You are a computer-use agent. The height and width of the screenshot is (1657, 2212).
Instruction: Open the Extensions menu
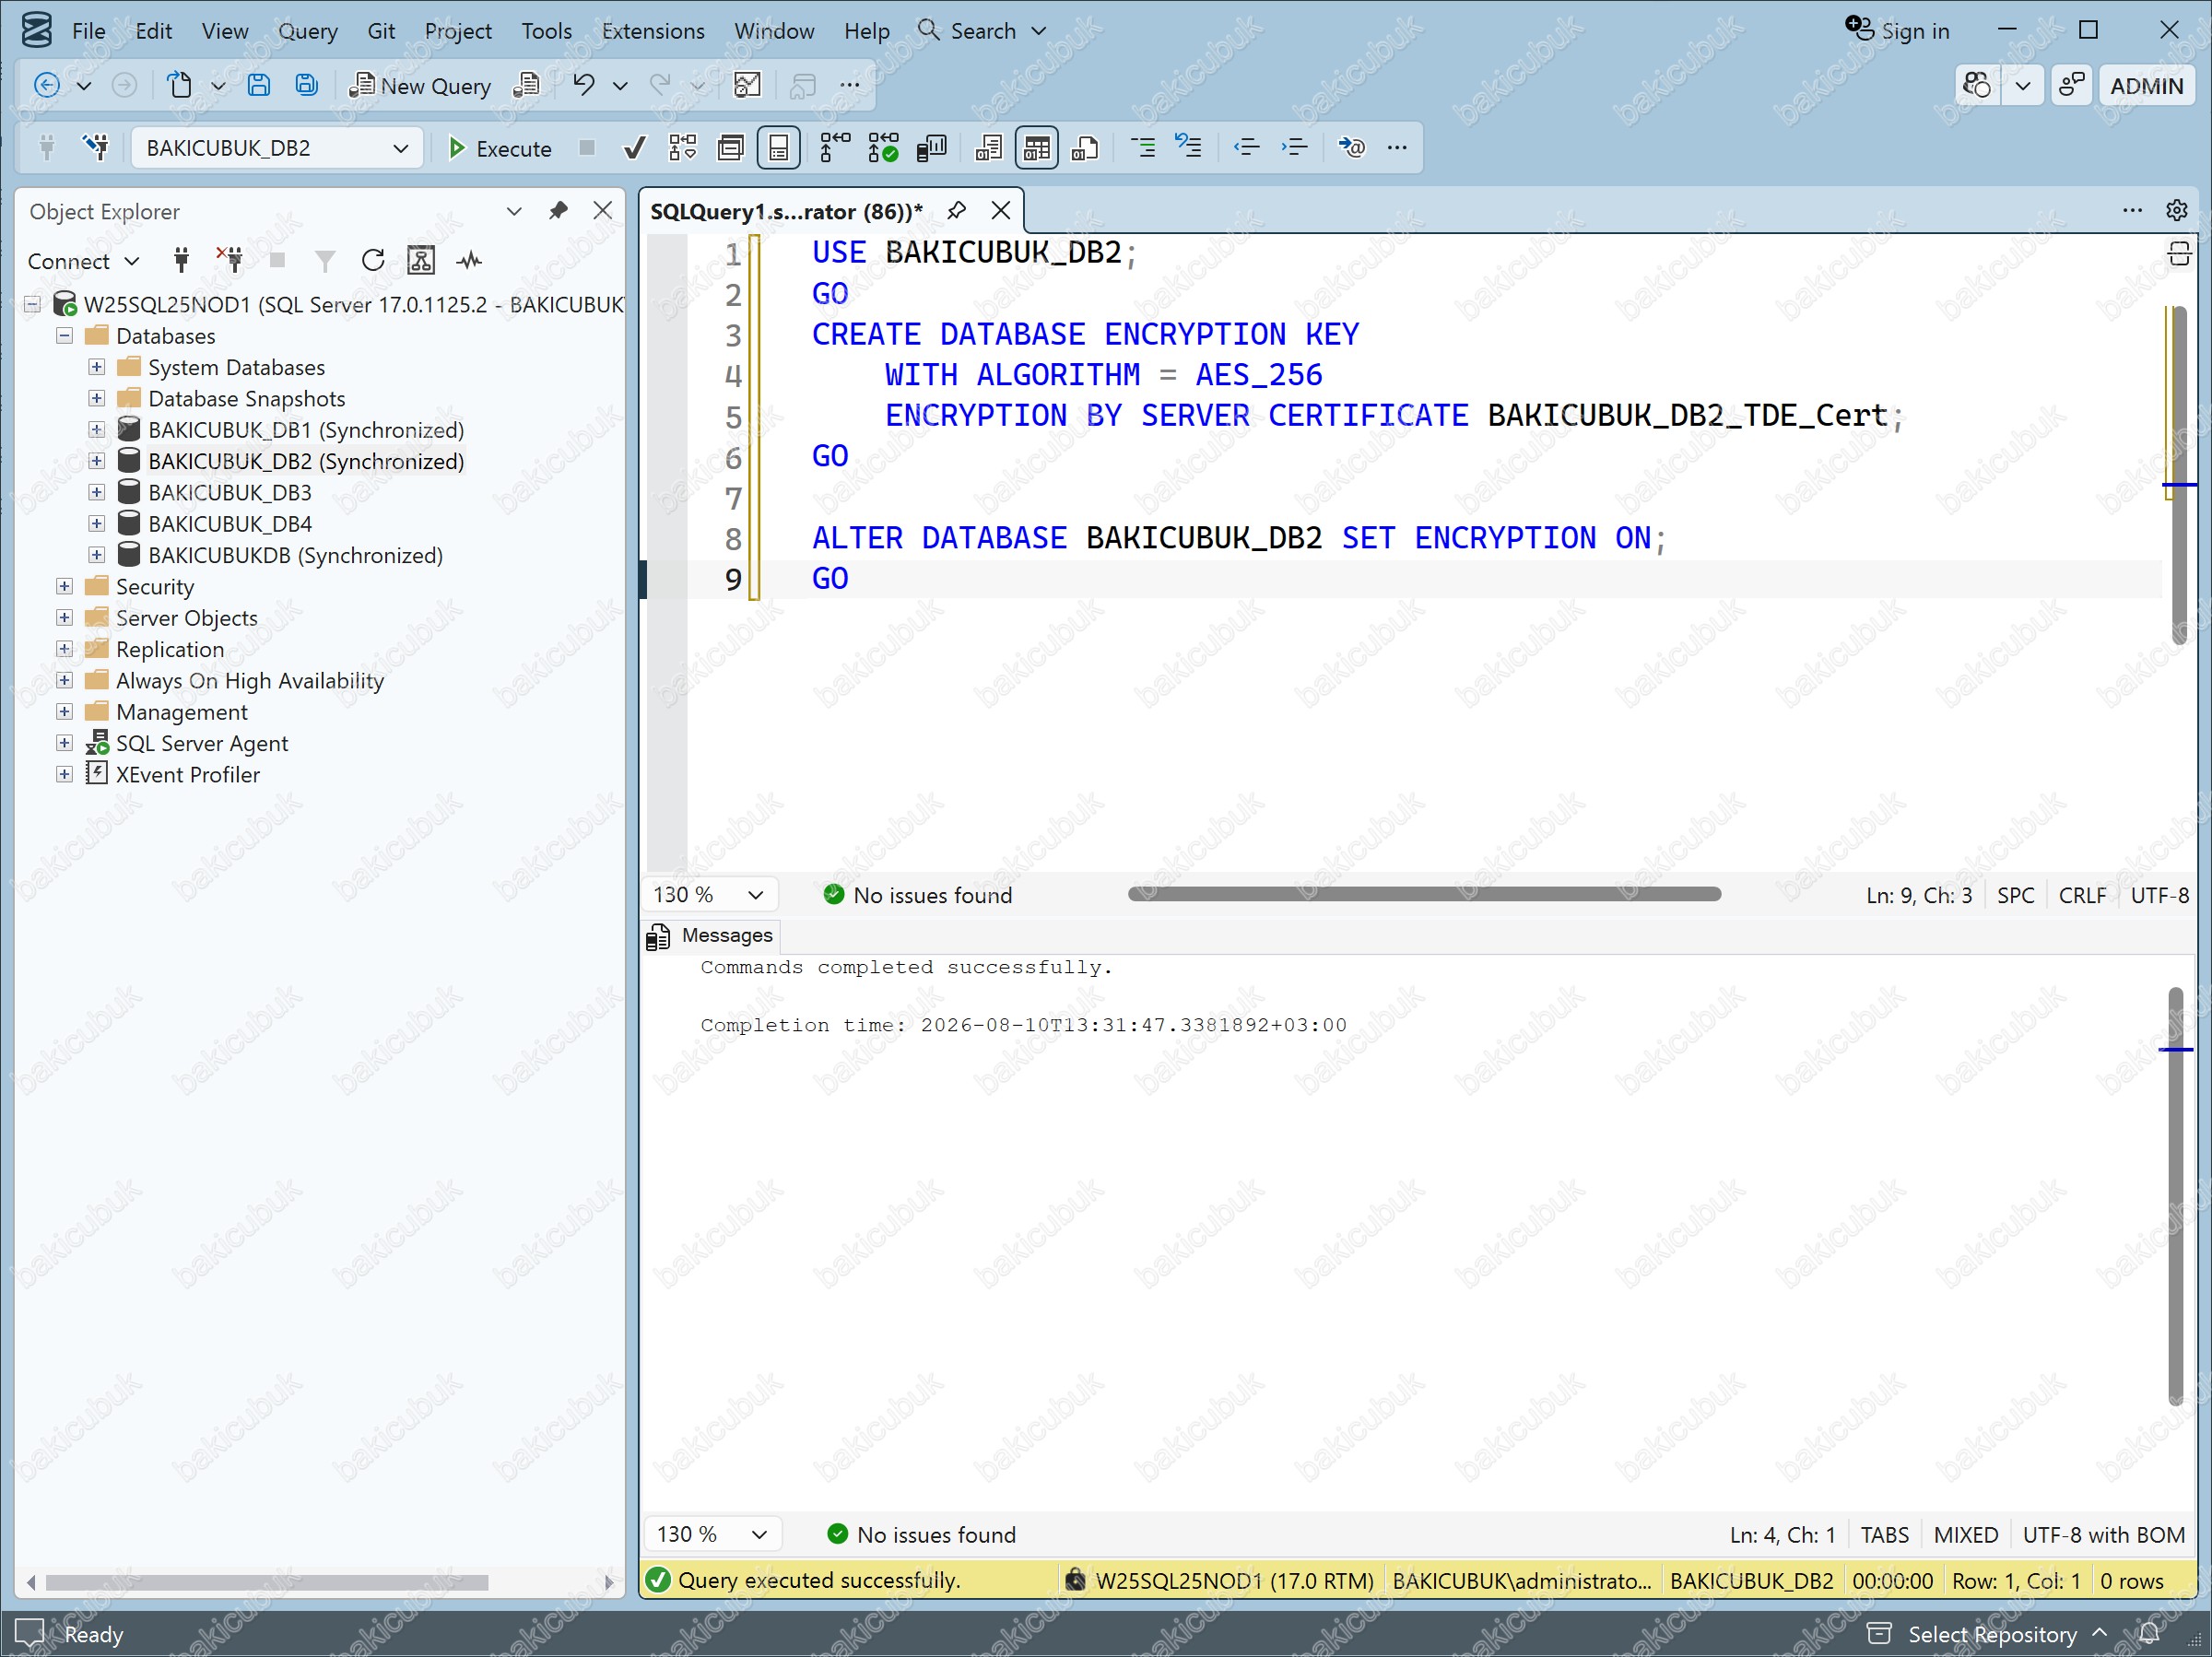click(x=652, y=31)
